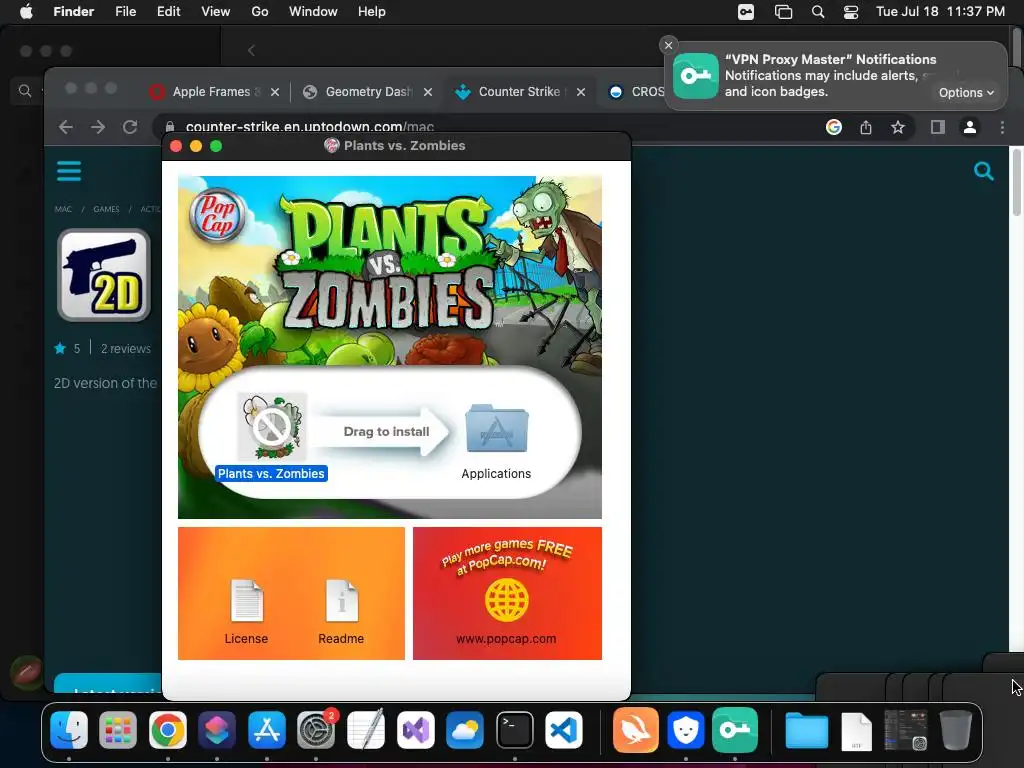Click the blue star rating icon
The height and width of the screenshot is (768, 1024).
tap(60, 348)
